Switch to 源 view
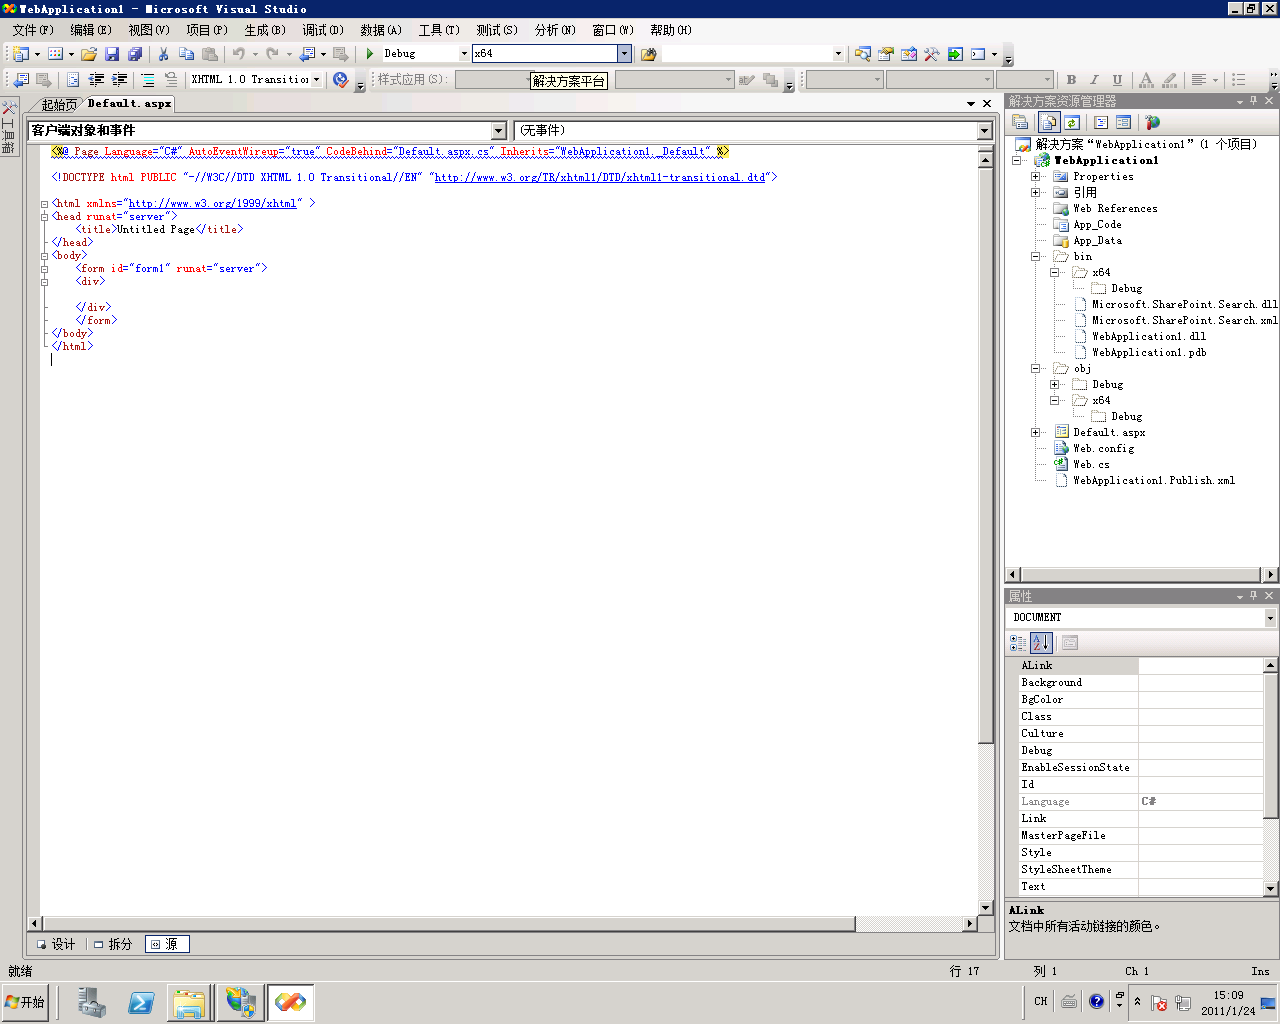The image size is (1280, 1024). click(167, 944)
